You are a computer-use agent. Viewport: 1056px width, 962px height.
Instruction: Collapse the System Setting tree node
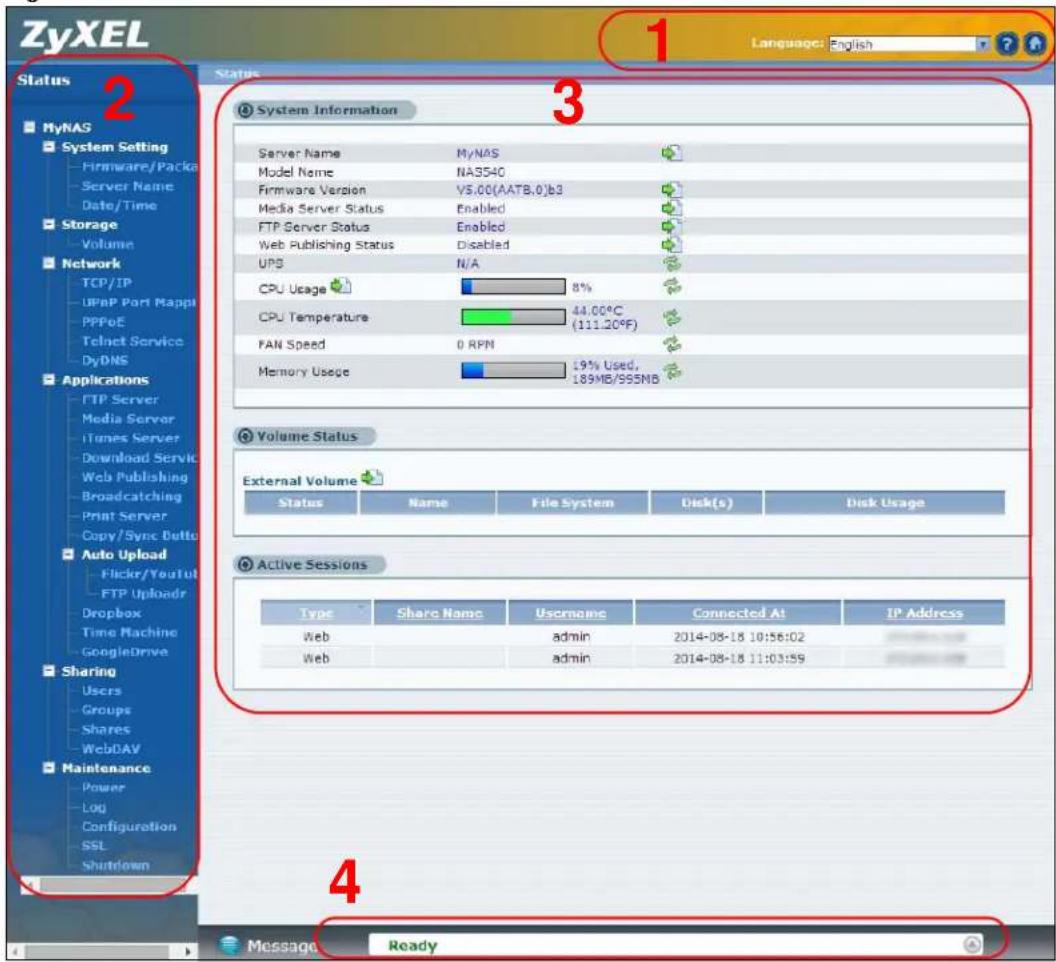[48, 146]
